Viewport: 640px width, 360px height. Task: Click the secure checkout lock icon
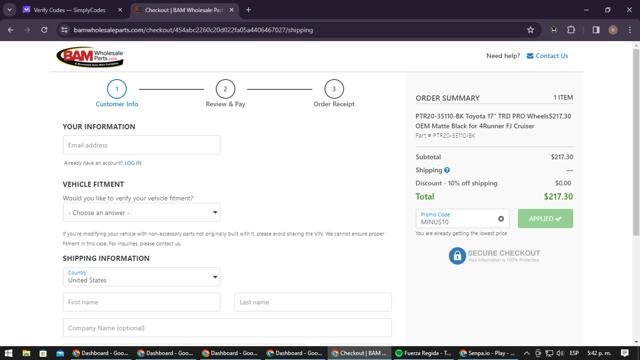(457, 256)
